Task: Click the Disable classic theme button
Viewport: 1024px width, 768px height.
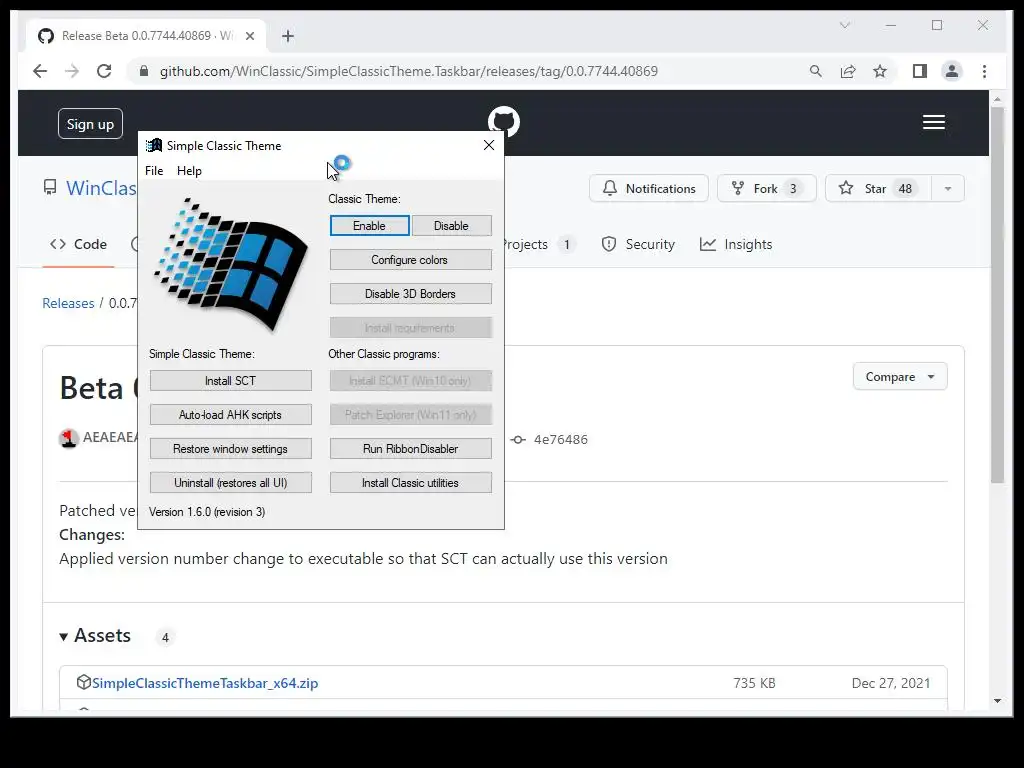Action: point(451,225)
